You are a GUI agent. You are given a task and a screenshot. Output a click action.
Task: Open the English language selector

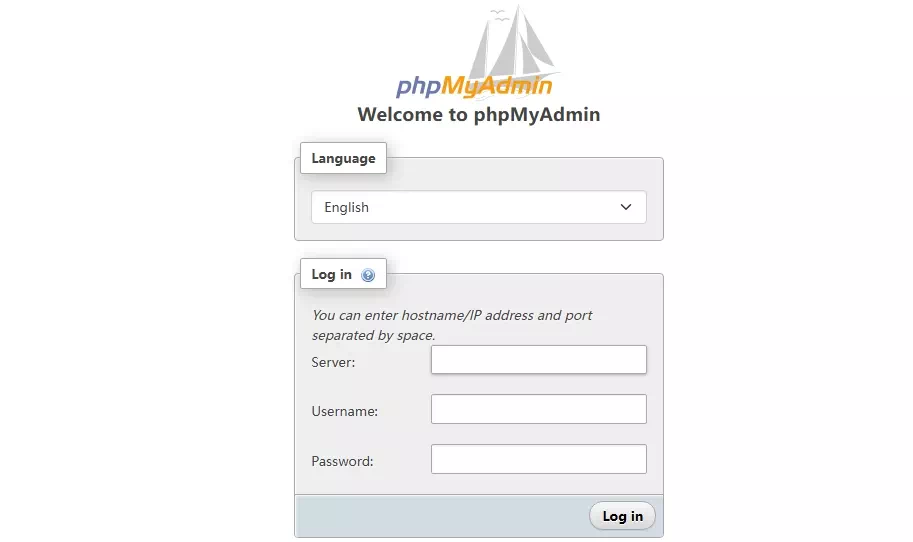[478, 207]
